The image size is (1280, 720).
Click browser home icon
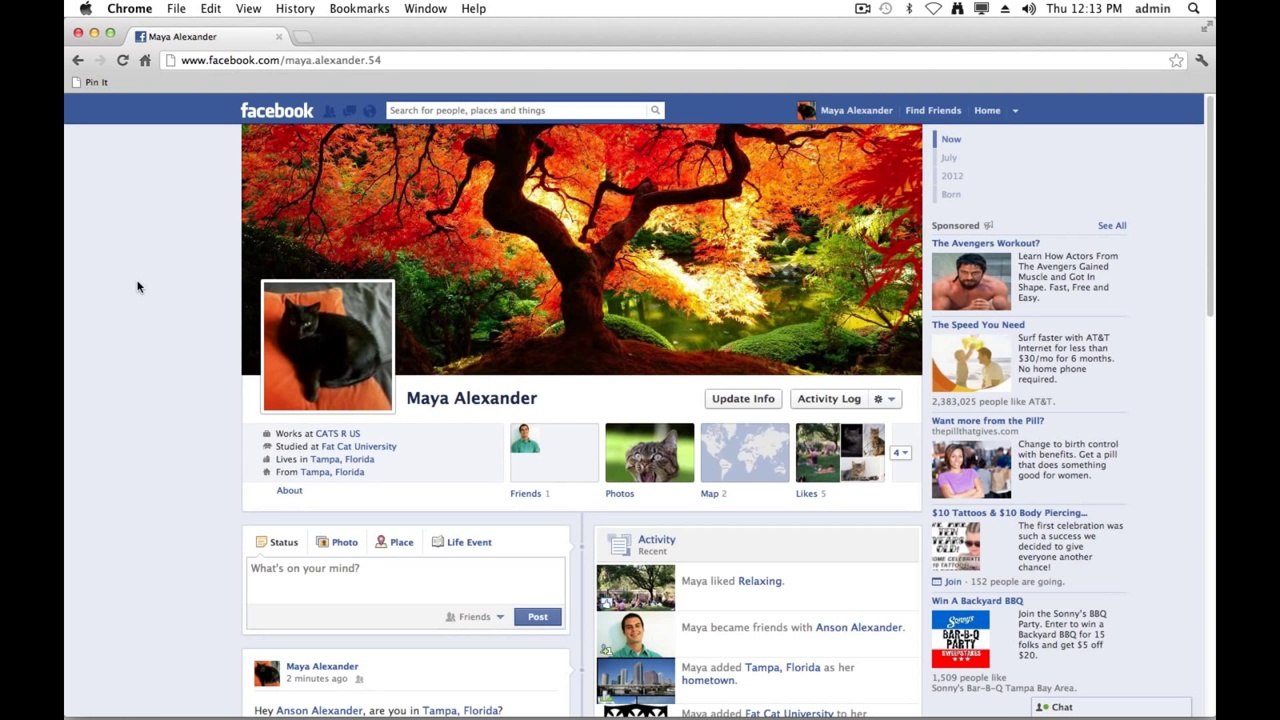tap(145, 60)
